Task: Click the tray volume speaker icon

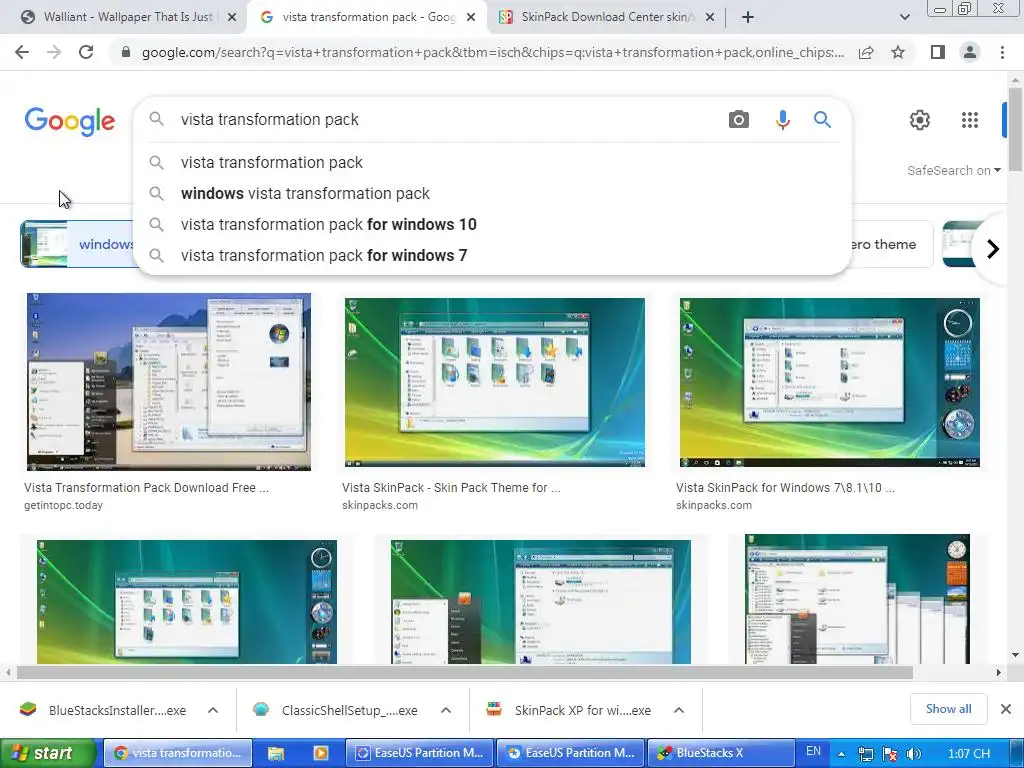Action: (x=914, y=754)
